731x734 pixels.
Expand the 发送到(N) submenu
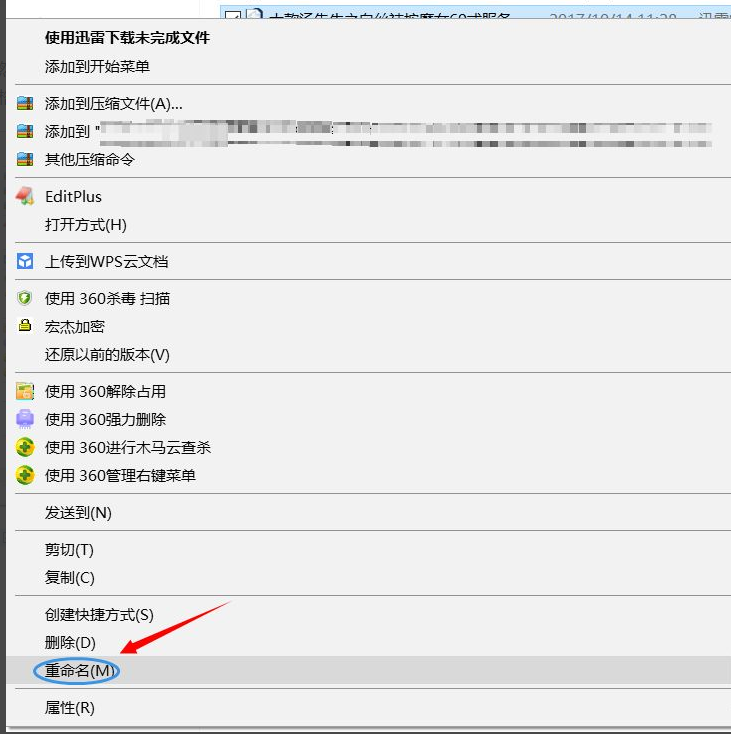(78, 512)
